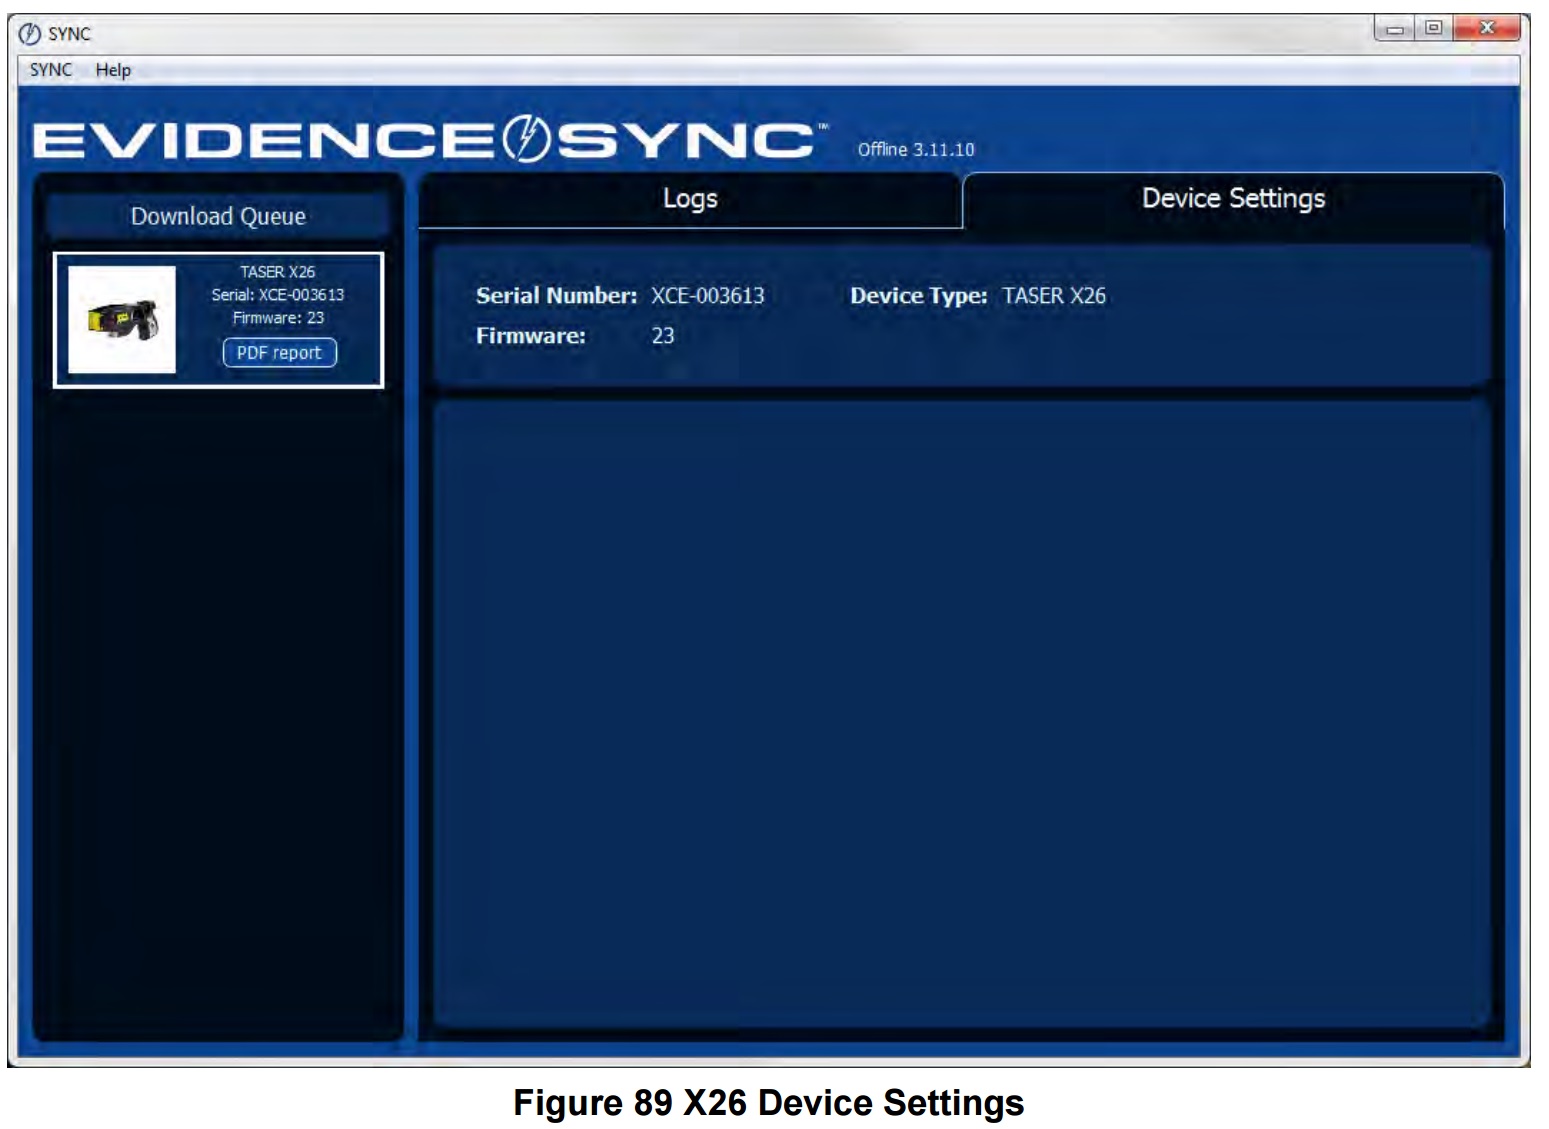The width and height of the screenshot is (1549, 1129).
Task: Click the Firmware label in settings panel
Action: click(530, 336)
